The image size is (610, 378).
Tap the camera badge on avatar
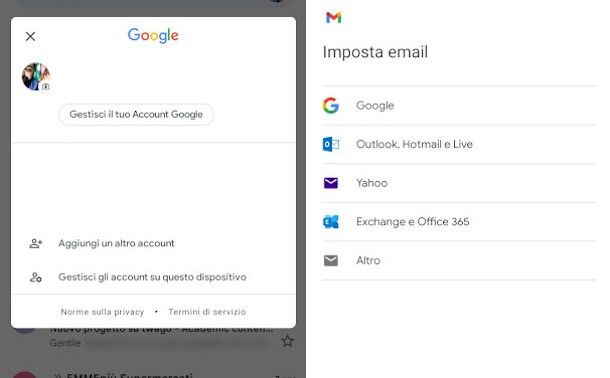pos(46,86)
